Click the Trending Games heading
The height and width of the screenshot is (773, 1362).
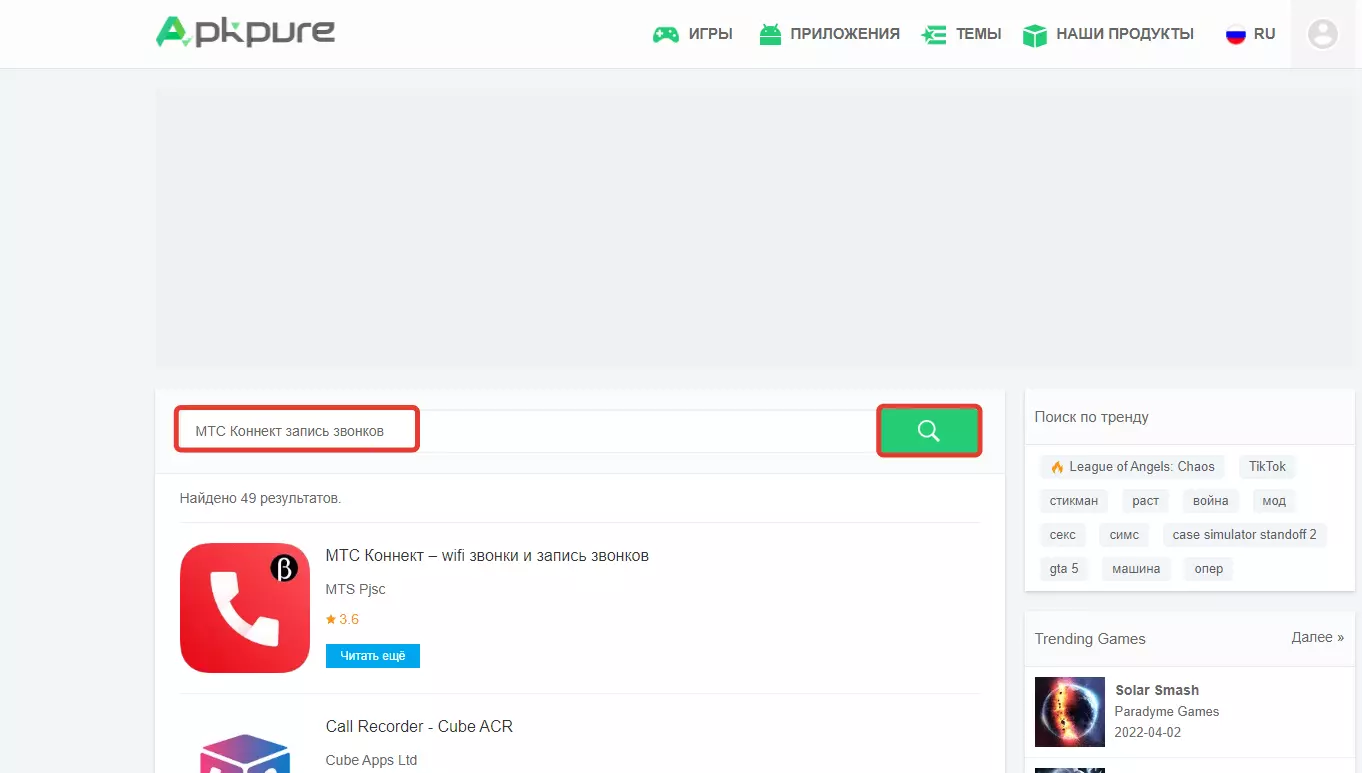tap(1090, 639)
